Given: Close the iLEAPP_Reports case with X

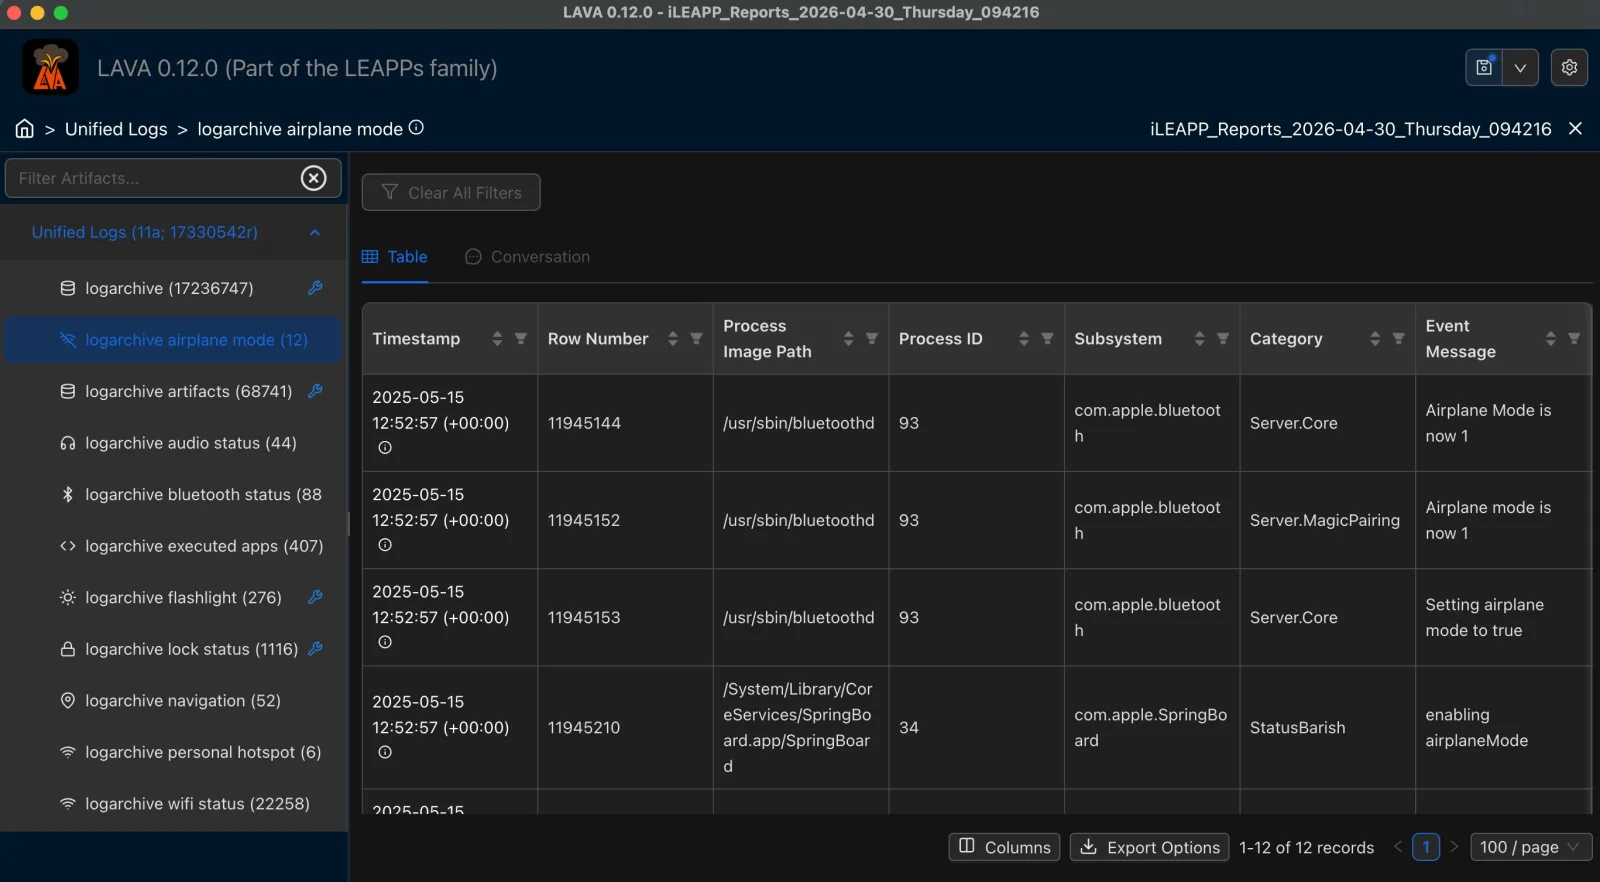Looking at the screenshot, I should click(x=1575, y=128).
